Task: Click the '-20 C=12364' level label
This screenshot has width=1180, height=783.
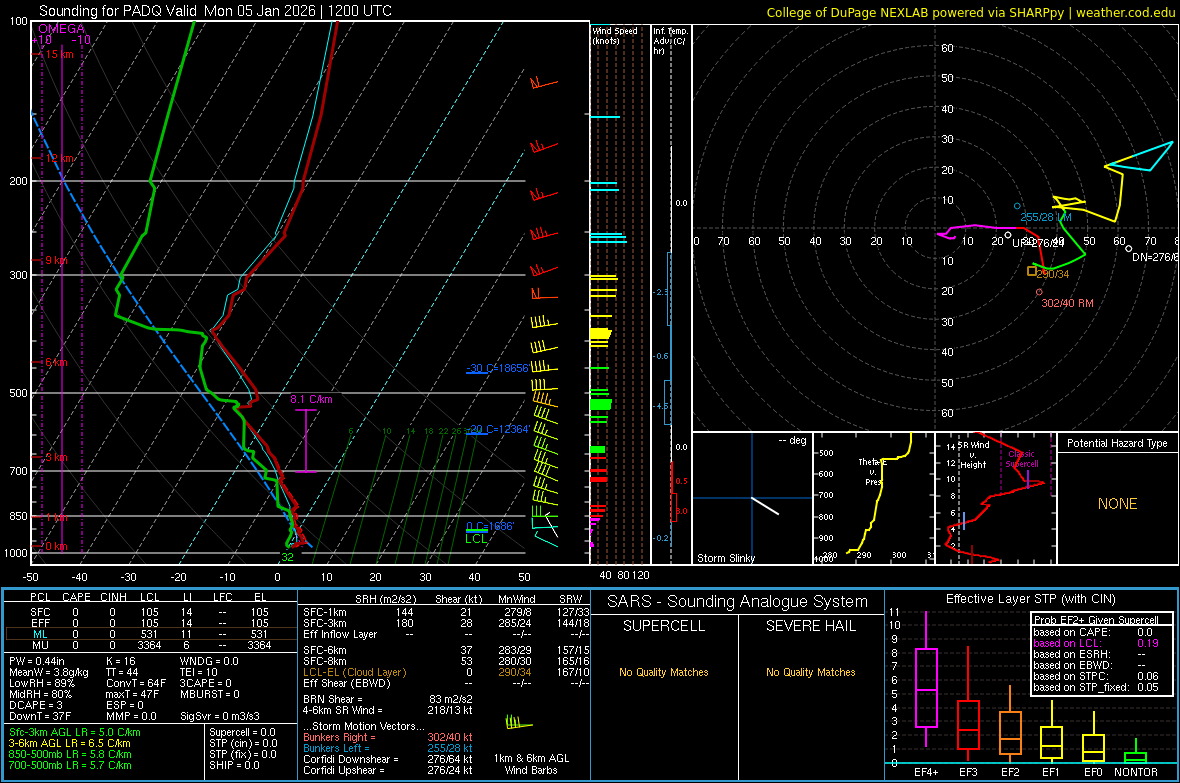Action: click(x=498, y=429)
